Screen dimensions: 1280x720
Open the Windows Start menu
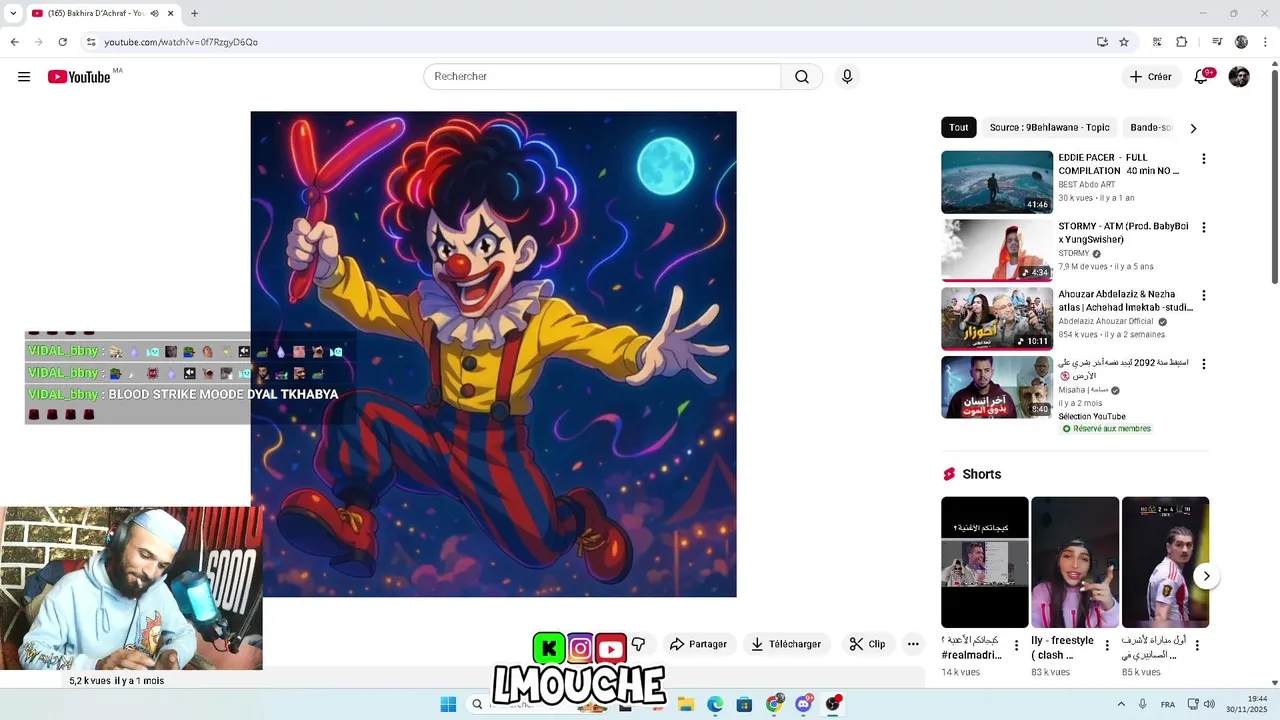point(448,704)
